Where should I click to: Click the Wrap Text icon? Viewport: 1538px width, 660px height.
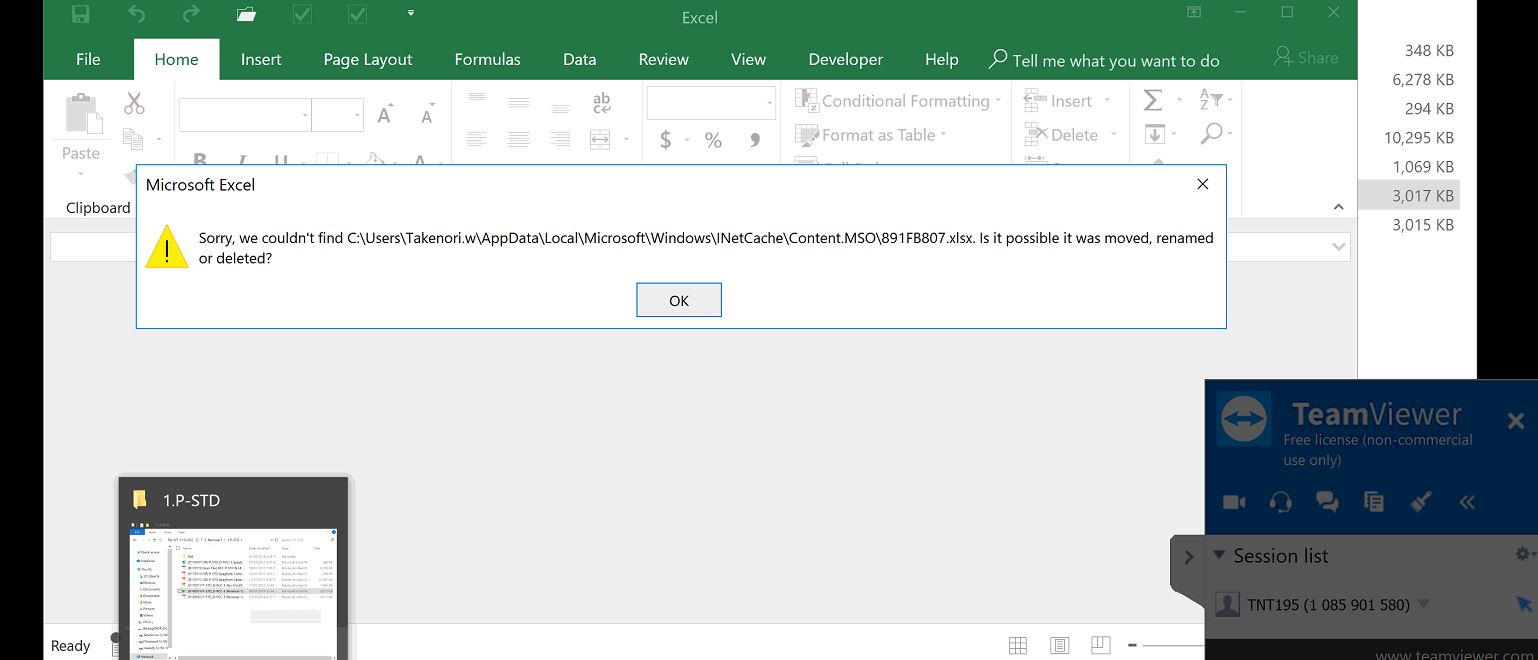pos(601,102)
